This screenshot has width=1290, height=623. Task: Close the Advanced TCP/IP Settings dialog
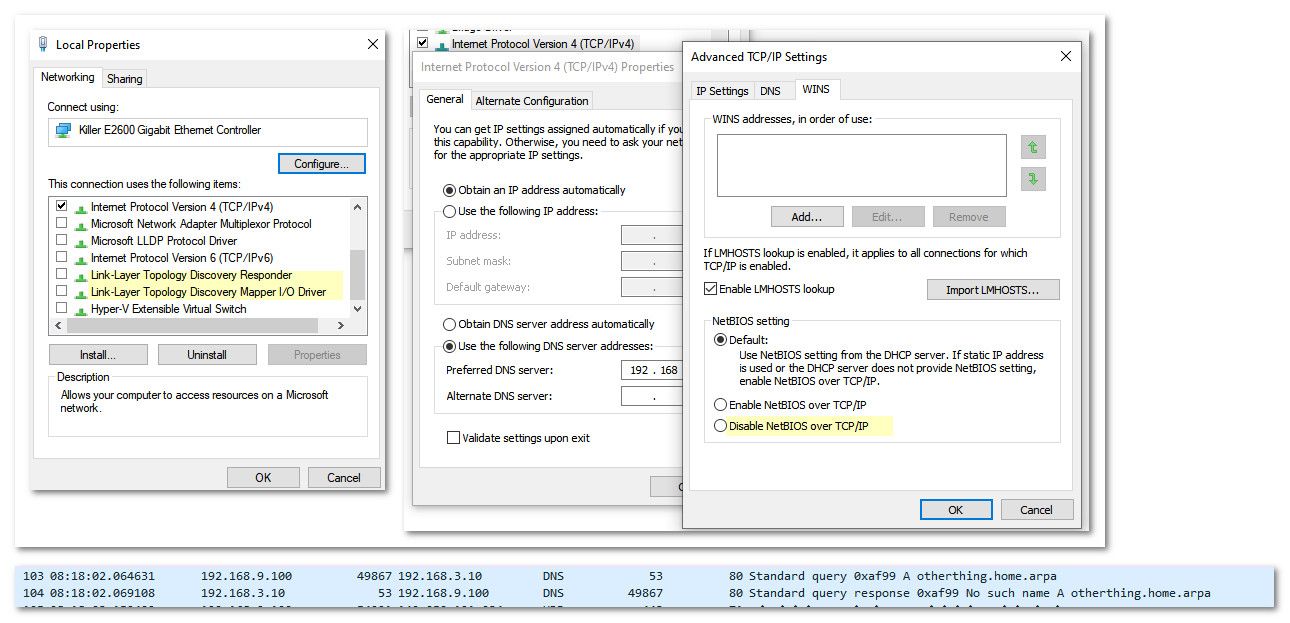pos(1066,57)
